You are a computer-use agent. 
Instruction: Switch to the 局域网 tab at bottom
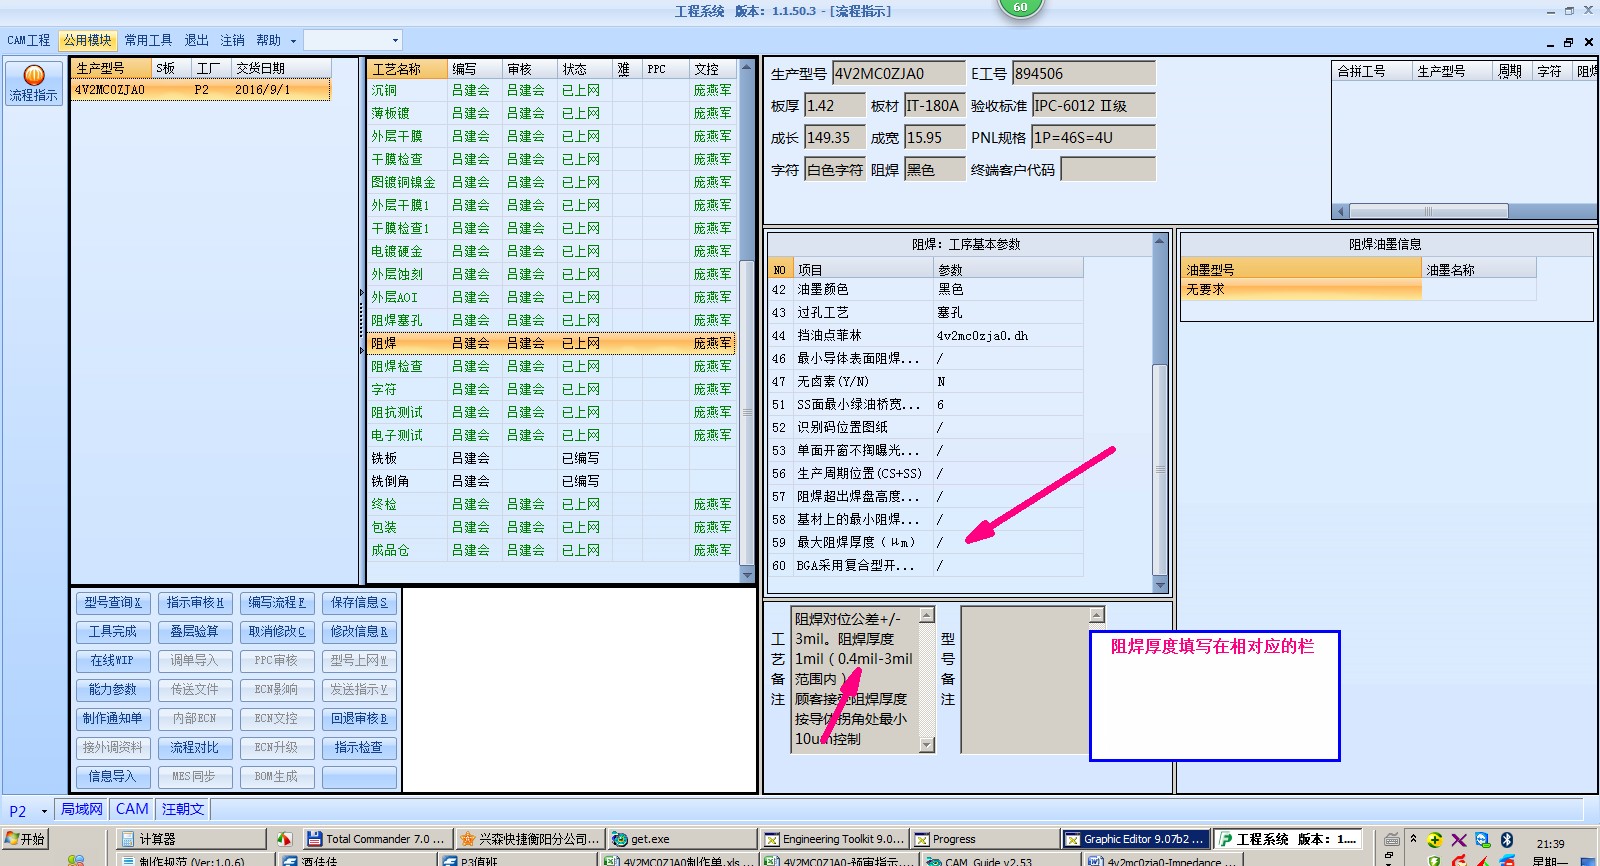[82, 809]
